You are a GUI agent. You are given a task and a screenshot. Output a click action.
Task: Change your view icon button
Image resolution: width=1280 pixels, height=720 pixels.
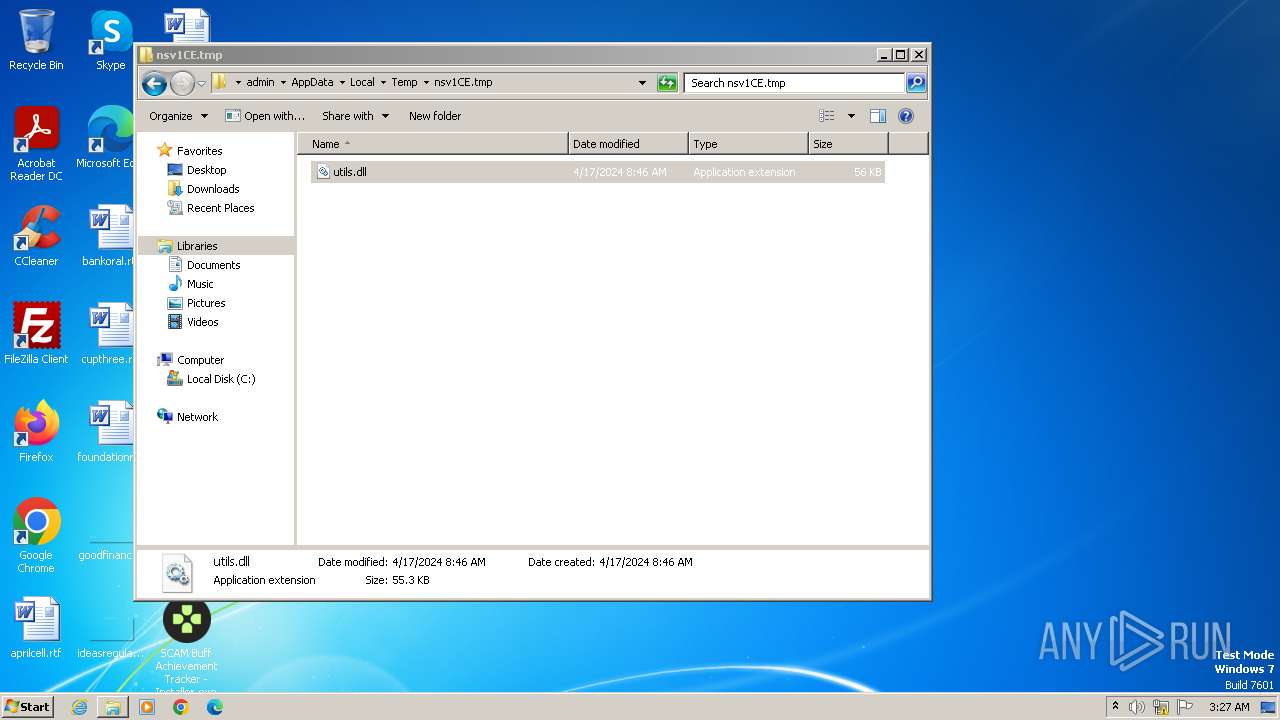(827, 116)
